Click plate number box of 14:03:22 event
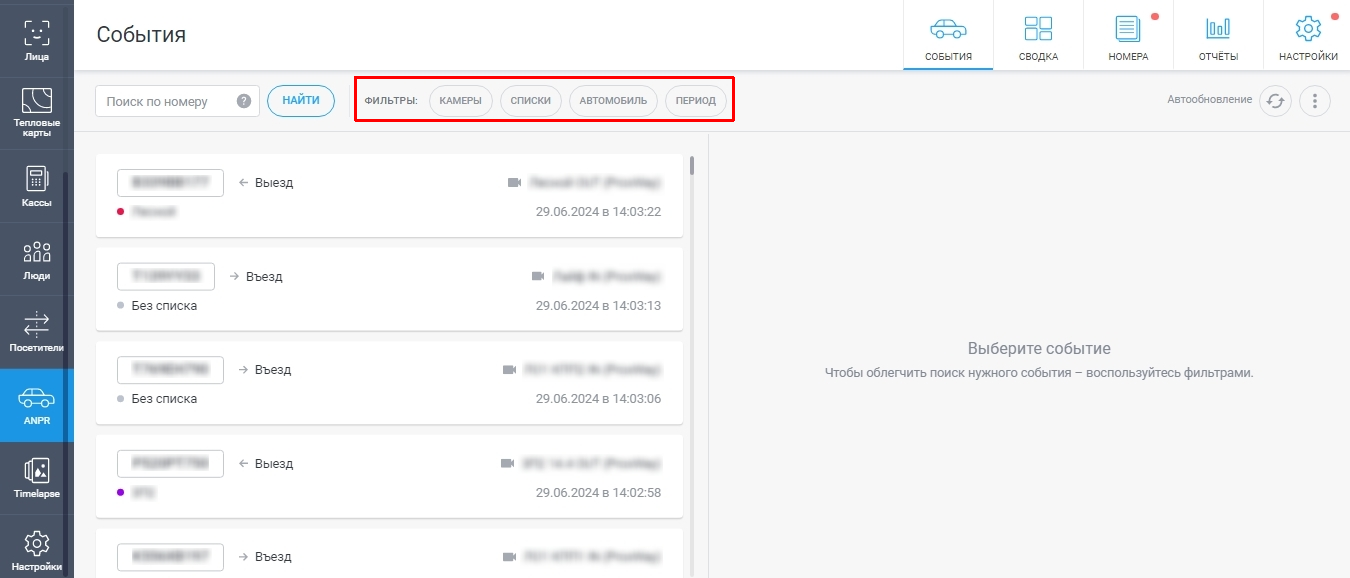 pos(170,183)
